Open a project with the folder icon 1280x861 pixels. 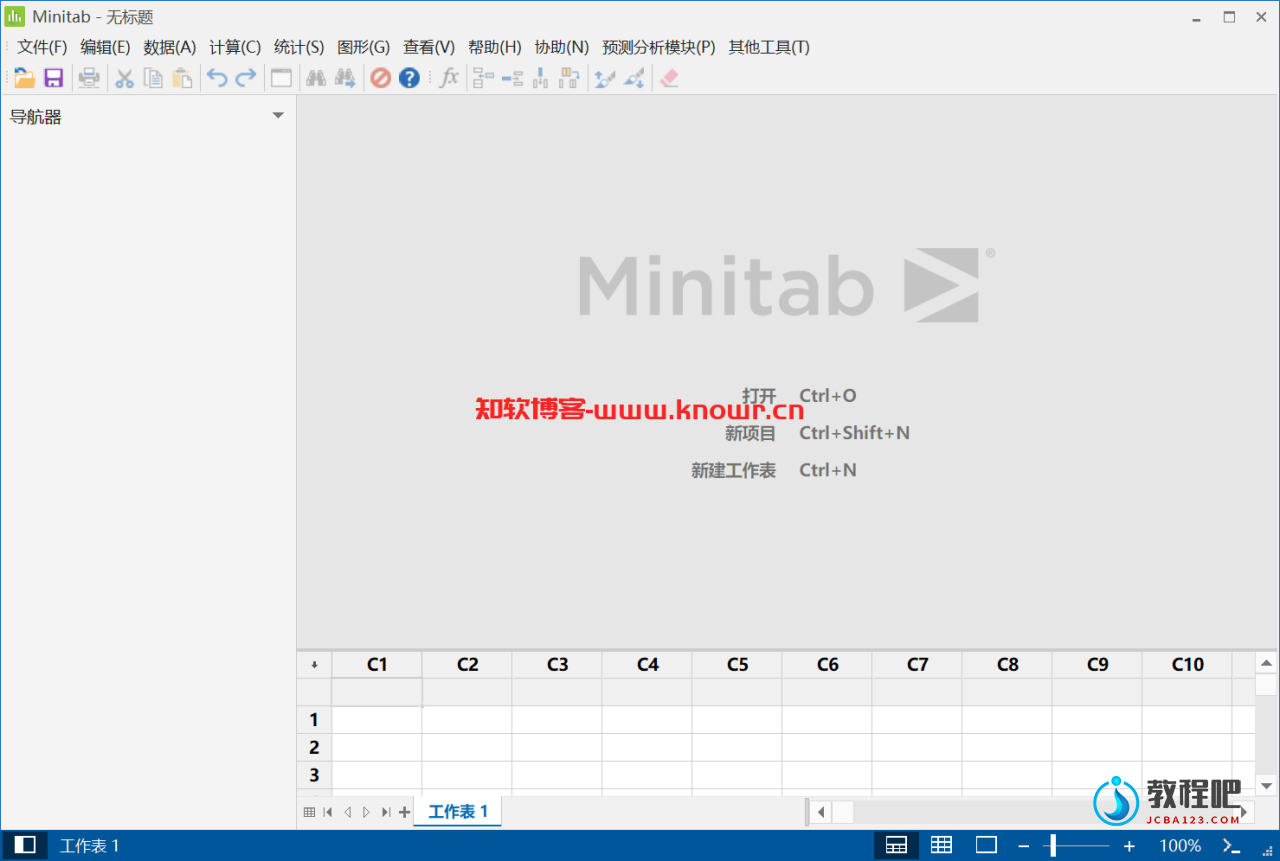click(25, 78)
